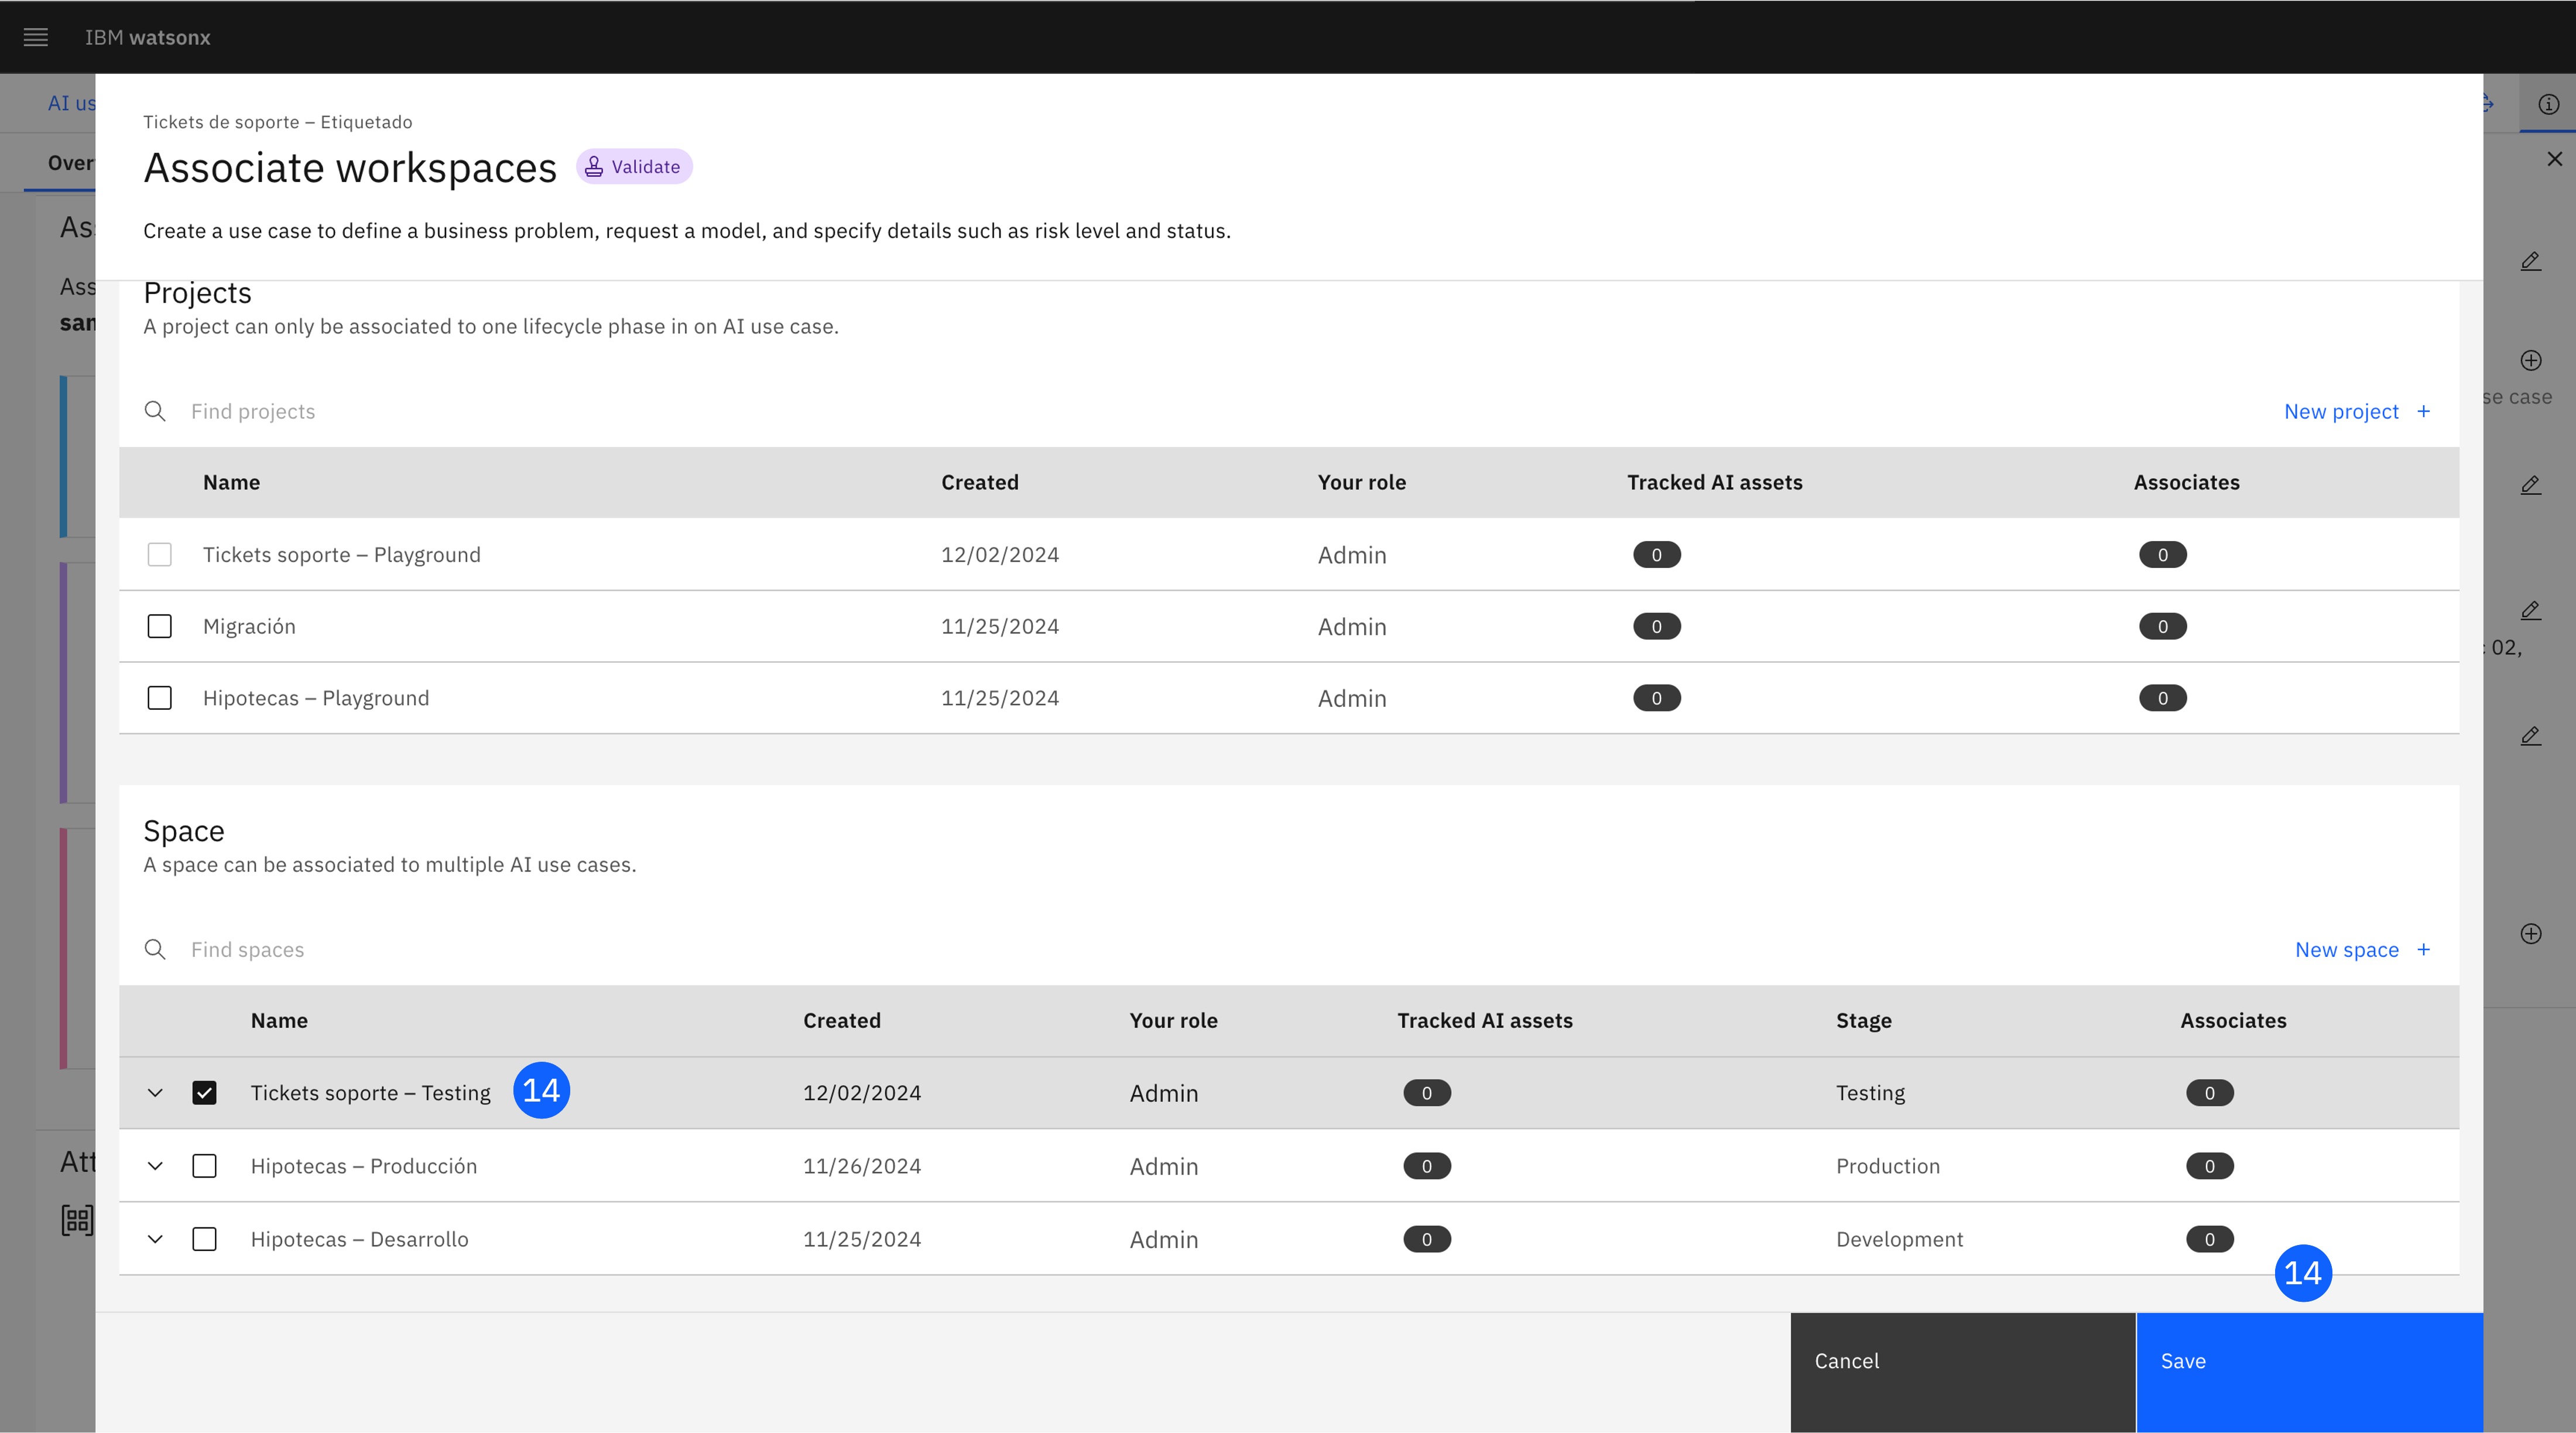Click the projects Tracked AI assets header
The image size is (2576, 1433).
point(1714,482)
